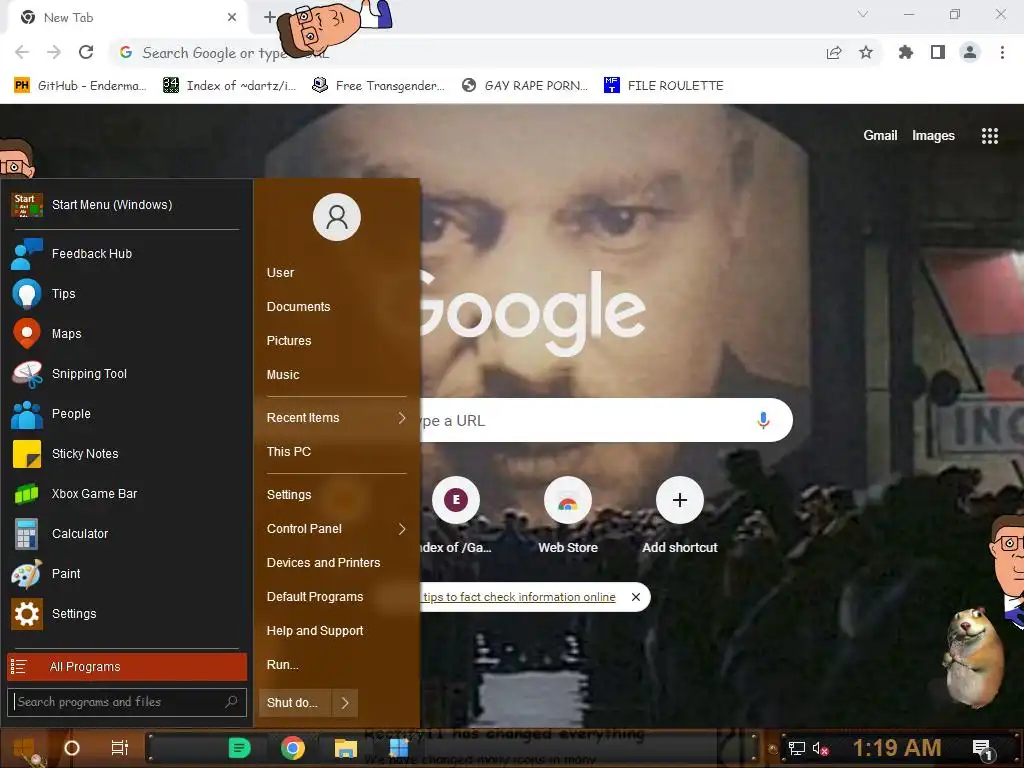
Task: Start voice search microphone
Action: pyautogui.click(x=763, y=420)
